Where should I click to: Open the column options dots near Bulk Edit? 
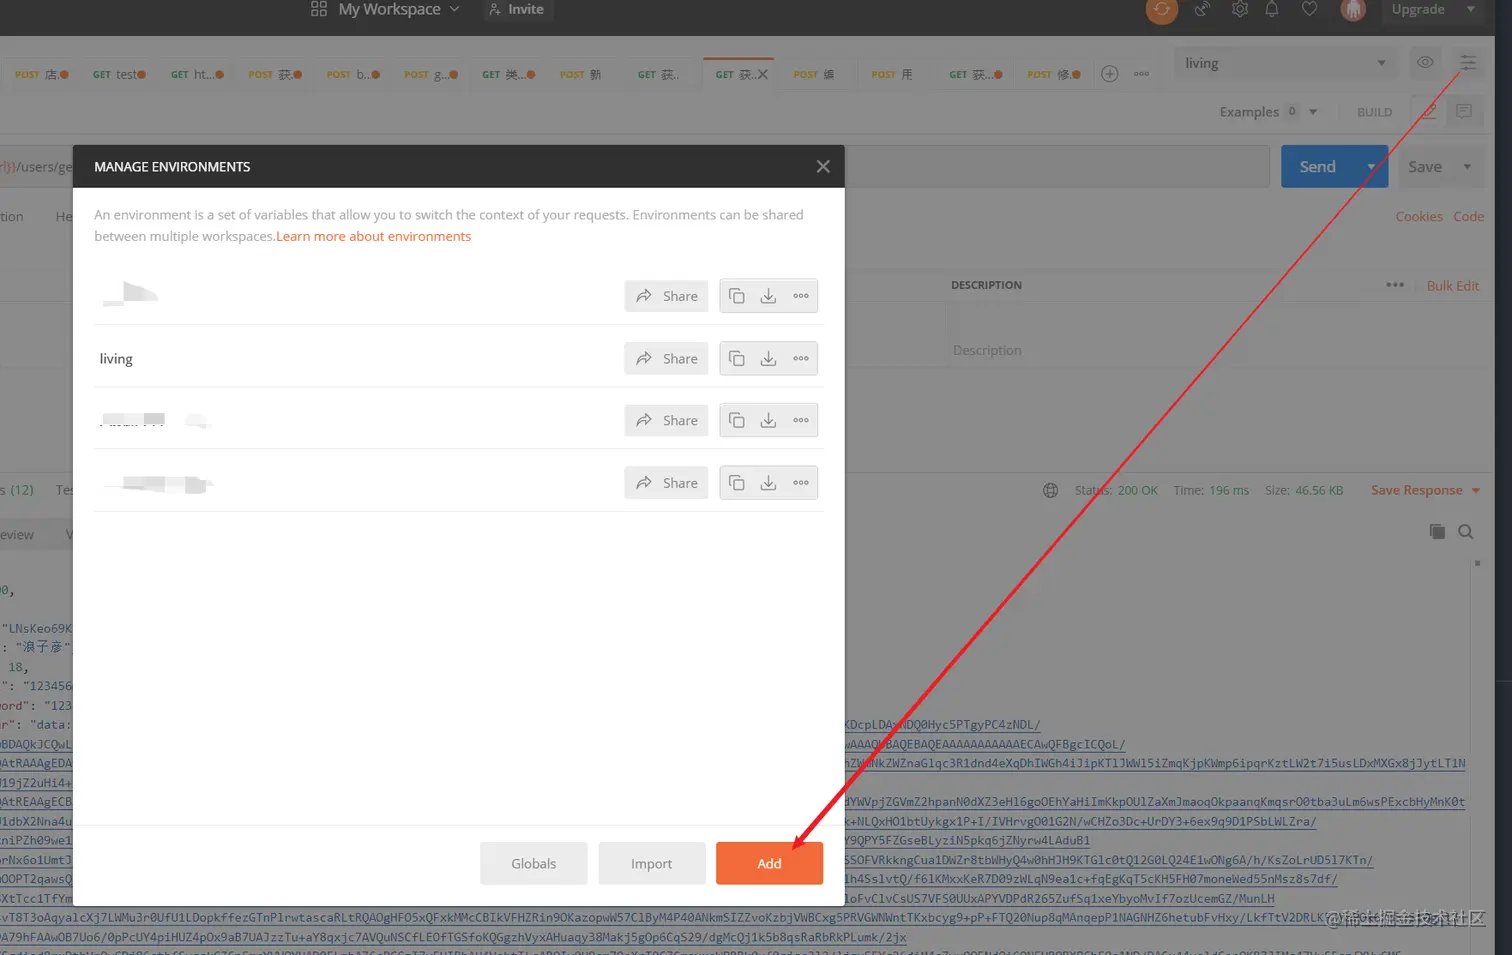tap(1395, 285)
